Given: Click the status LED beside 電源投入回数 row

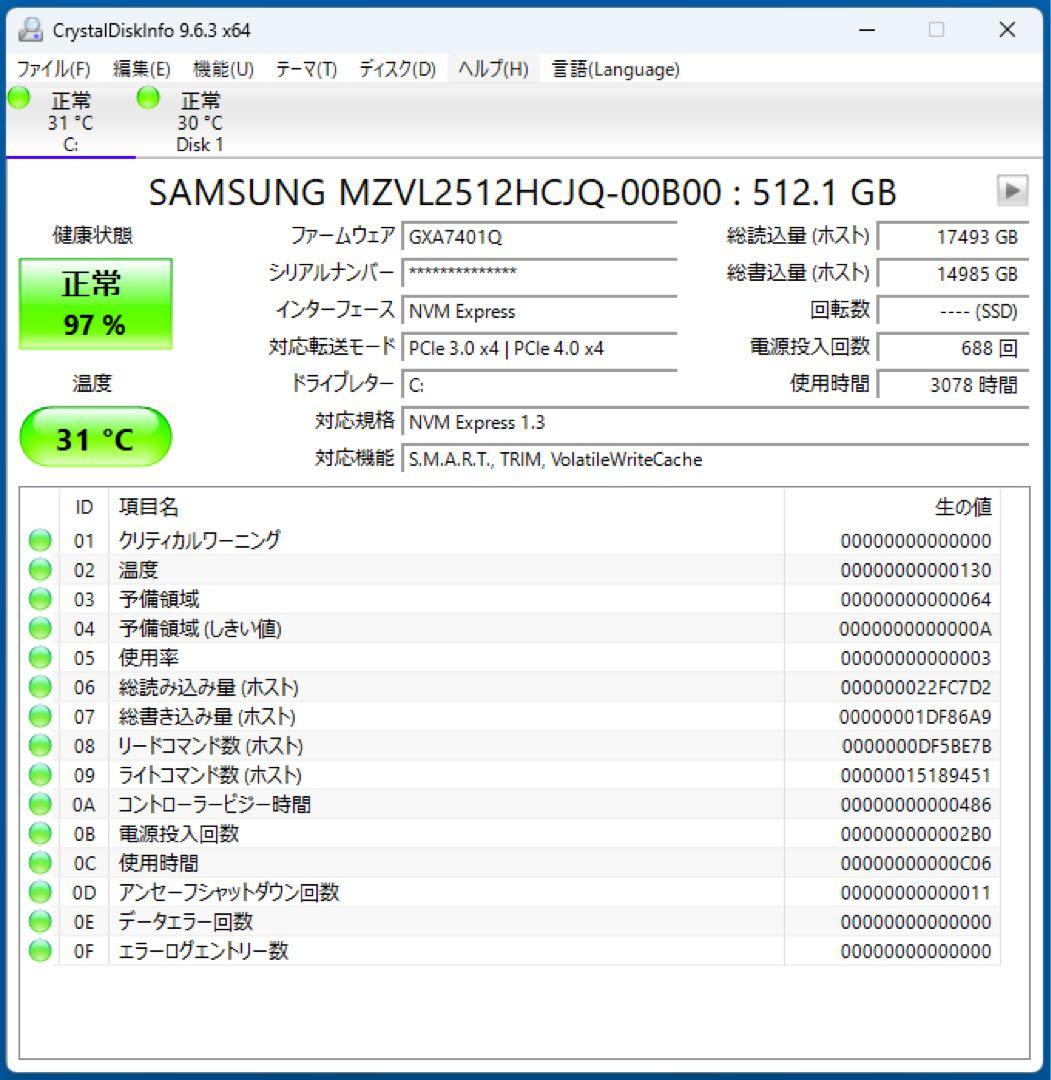Looking at the screenshot, I should coord(39,833).
